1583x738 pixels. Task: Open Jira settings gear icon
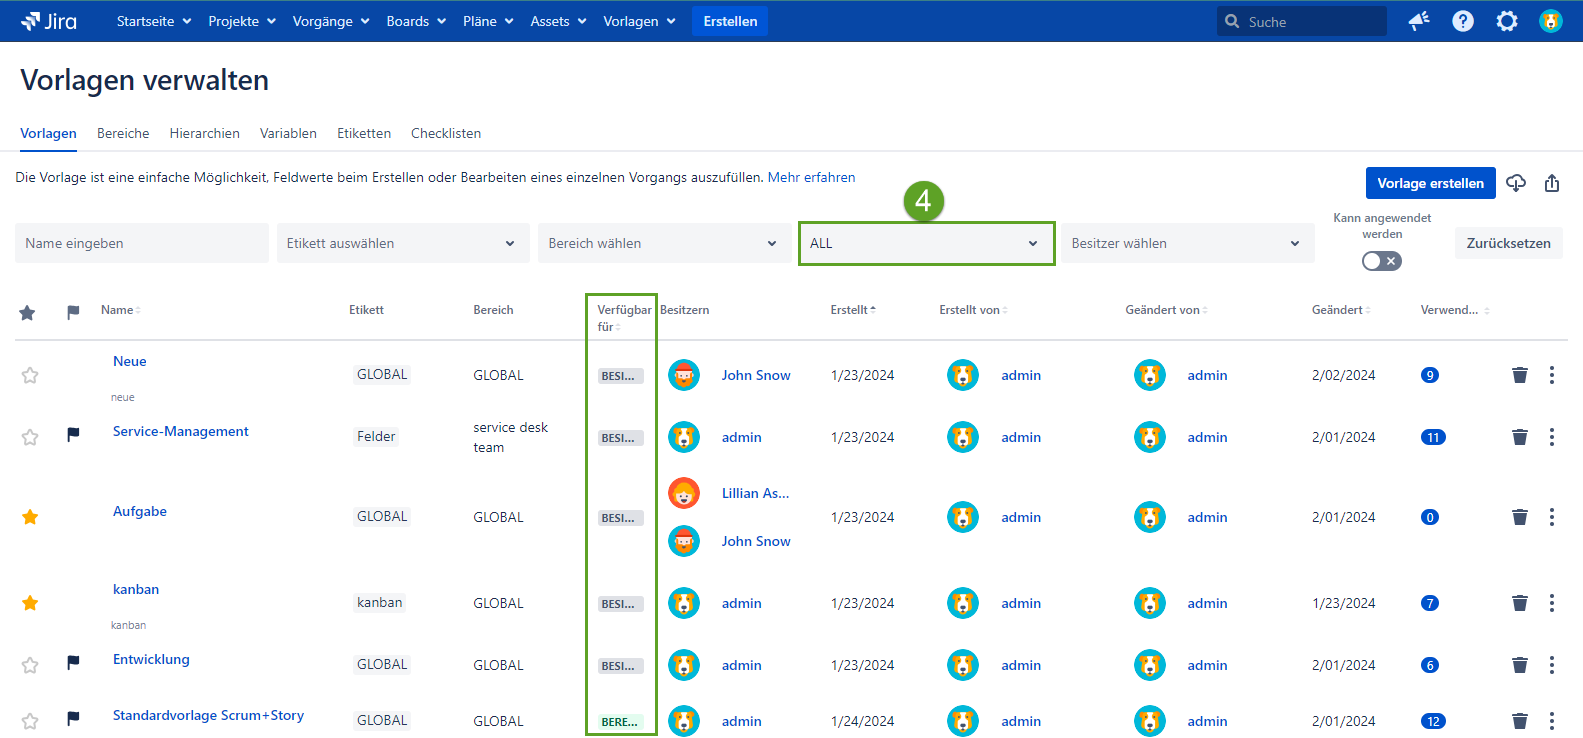[1506, 21]
